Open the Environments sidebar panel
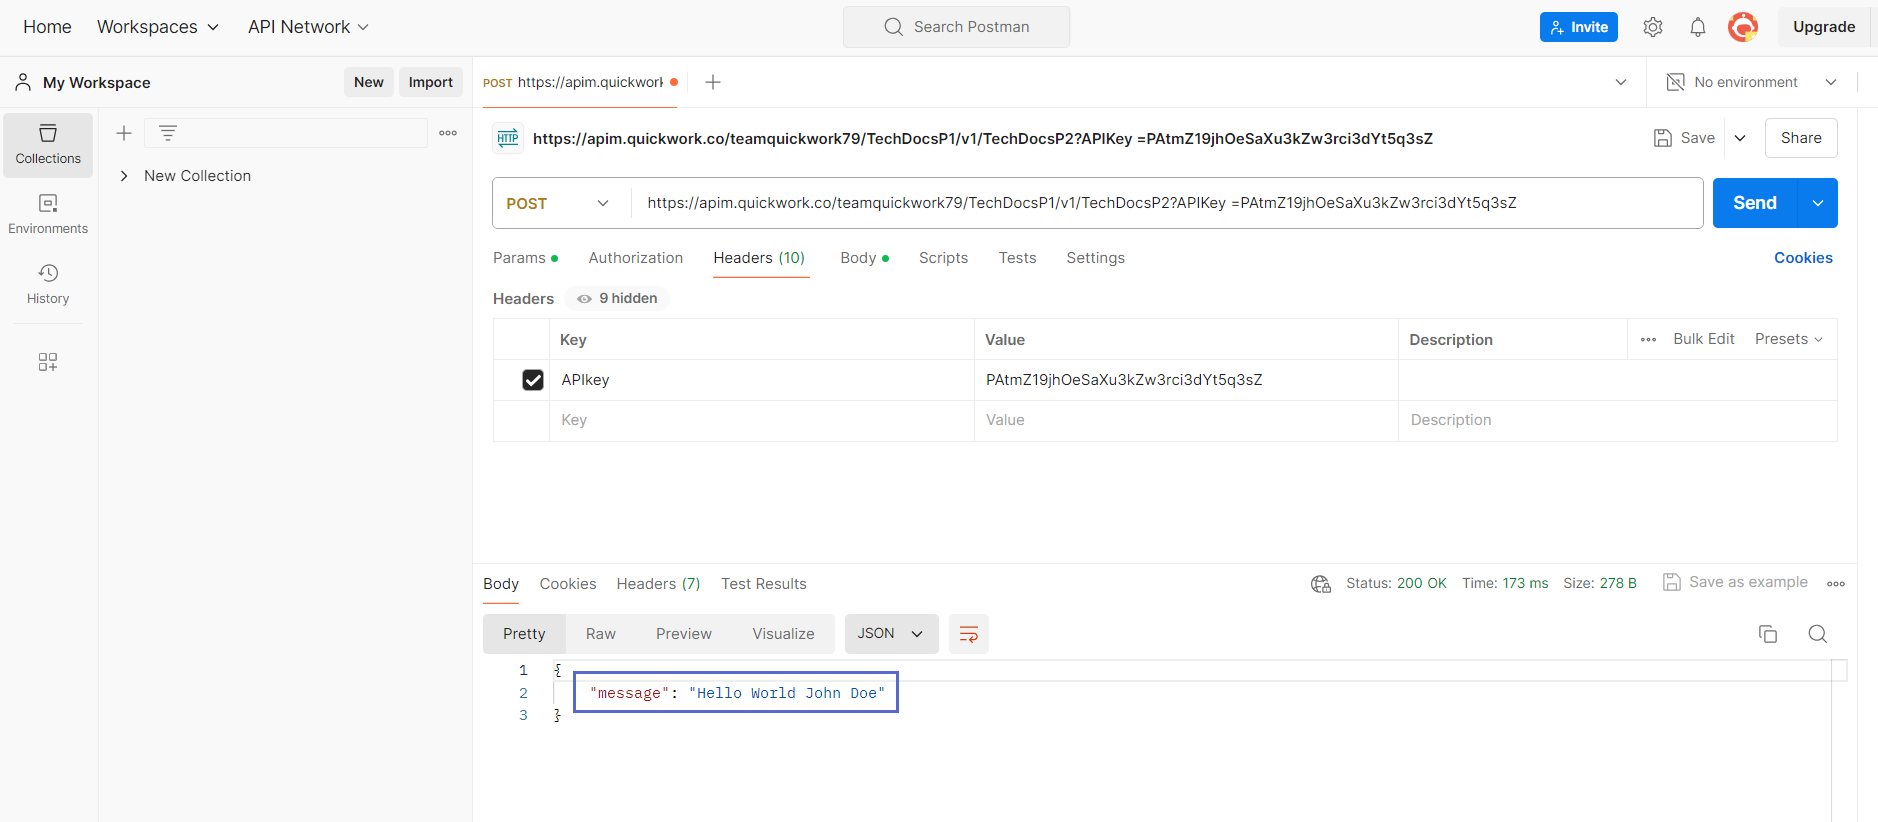Screen dimensions: 1878x822 click(x=48, y=215)
